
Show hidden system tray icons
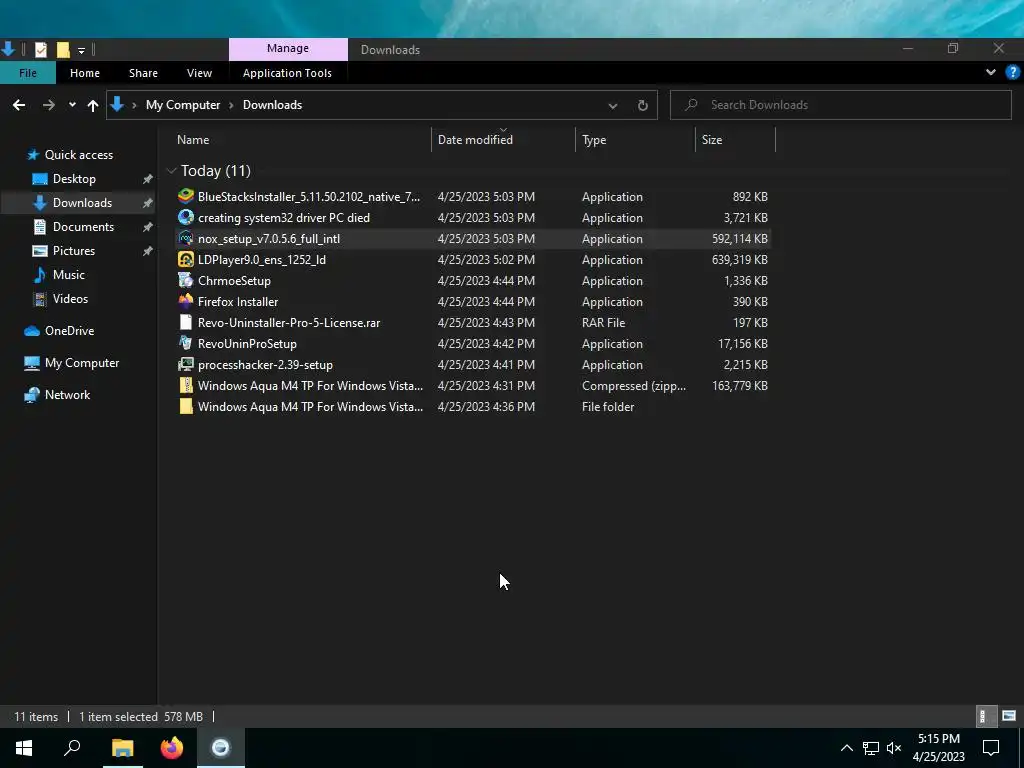pyautogui.click(x=846, y=748)
